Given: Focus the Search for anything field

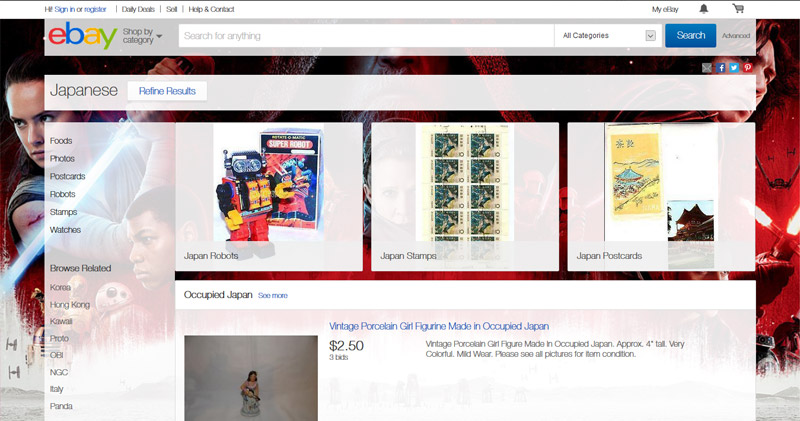Looking at the screenshot, I should coord(366,36).
